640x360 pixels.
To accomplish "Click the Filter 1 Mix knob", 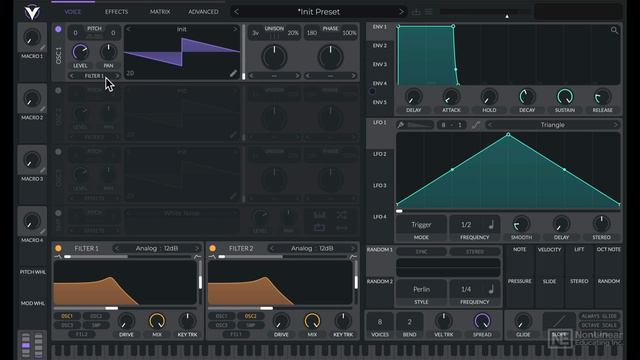I will tap(157, 322).
